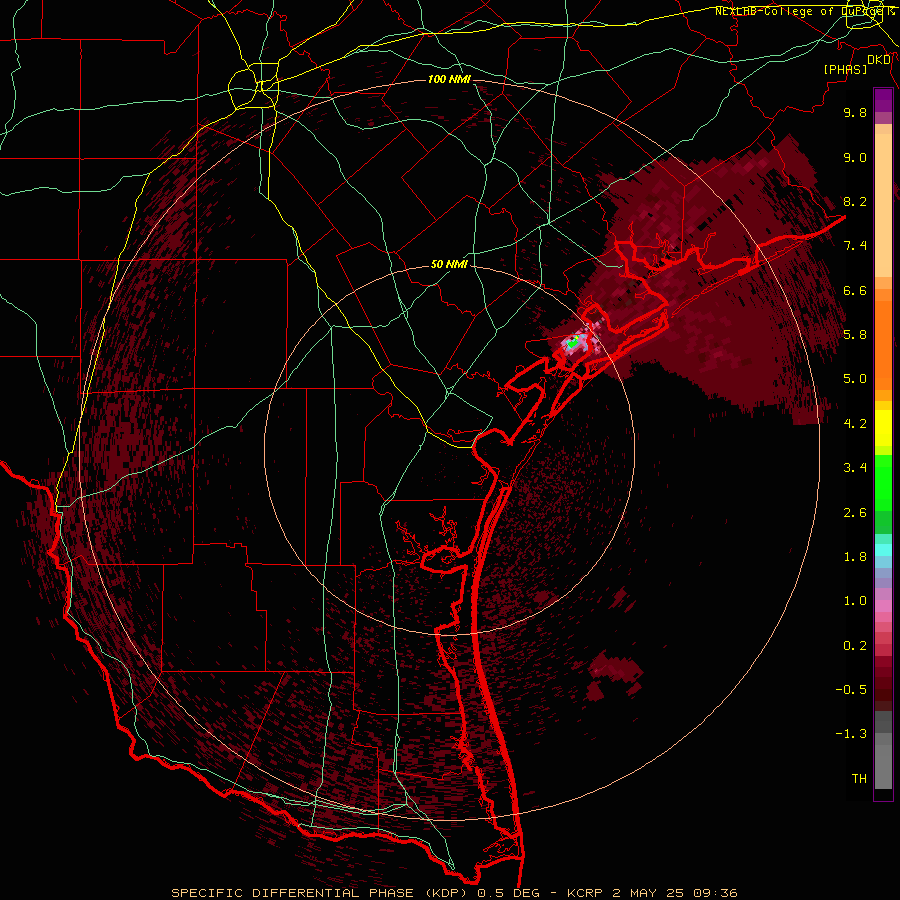Pick the purple top segment of color bar
The image size is (900, 900).
883,100
